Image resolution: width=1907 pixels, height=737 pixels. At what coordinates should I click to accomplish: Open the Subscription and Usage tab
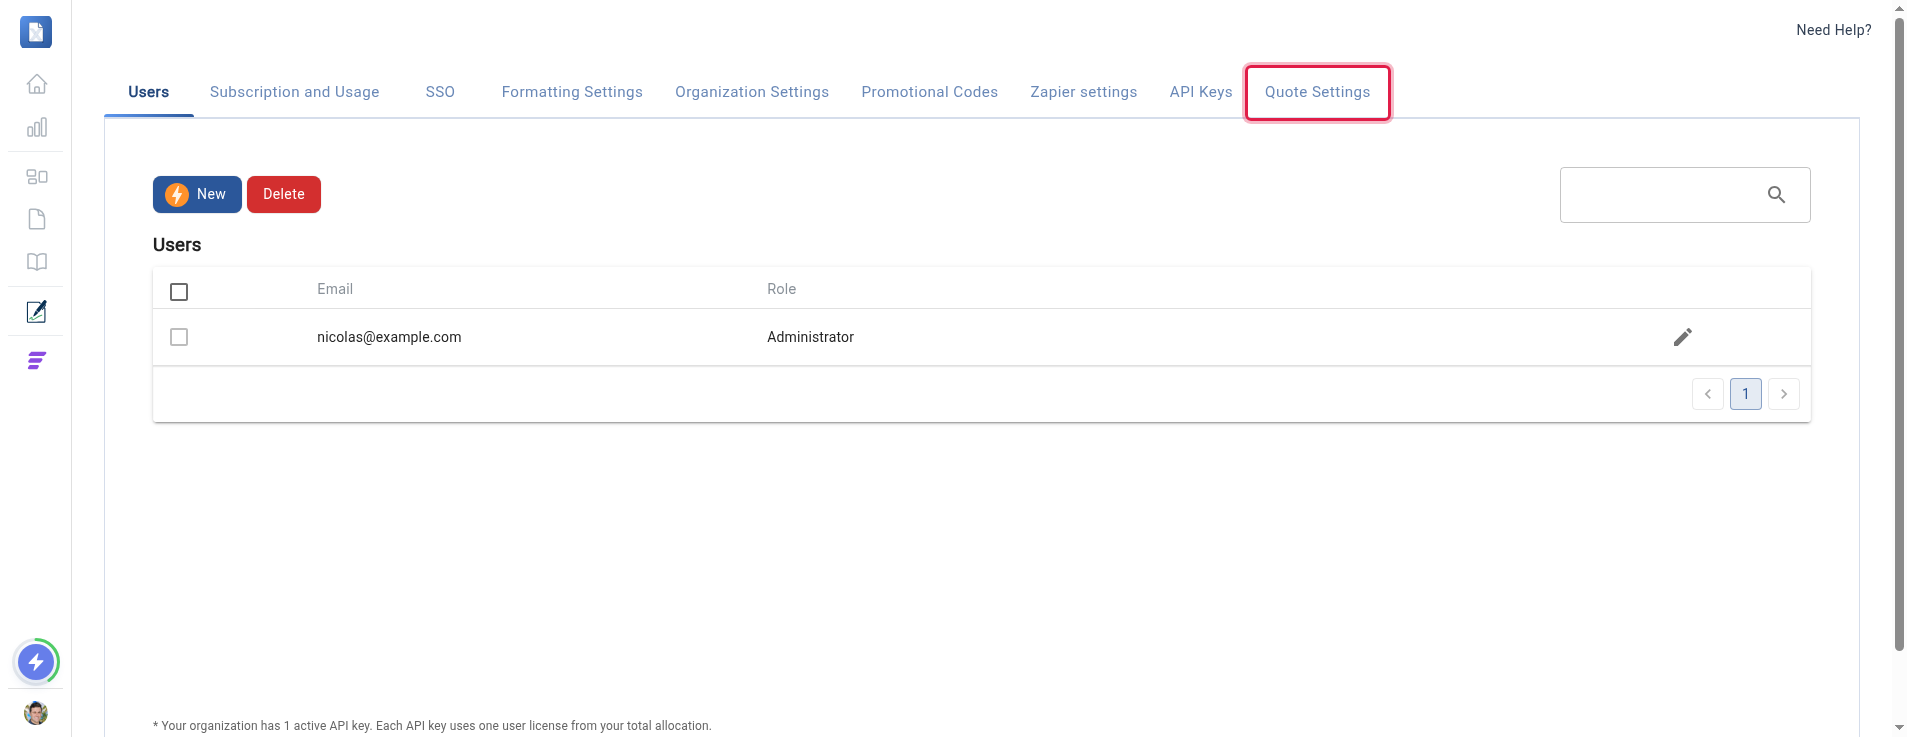[295, 92]
